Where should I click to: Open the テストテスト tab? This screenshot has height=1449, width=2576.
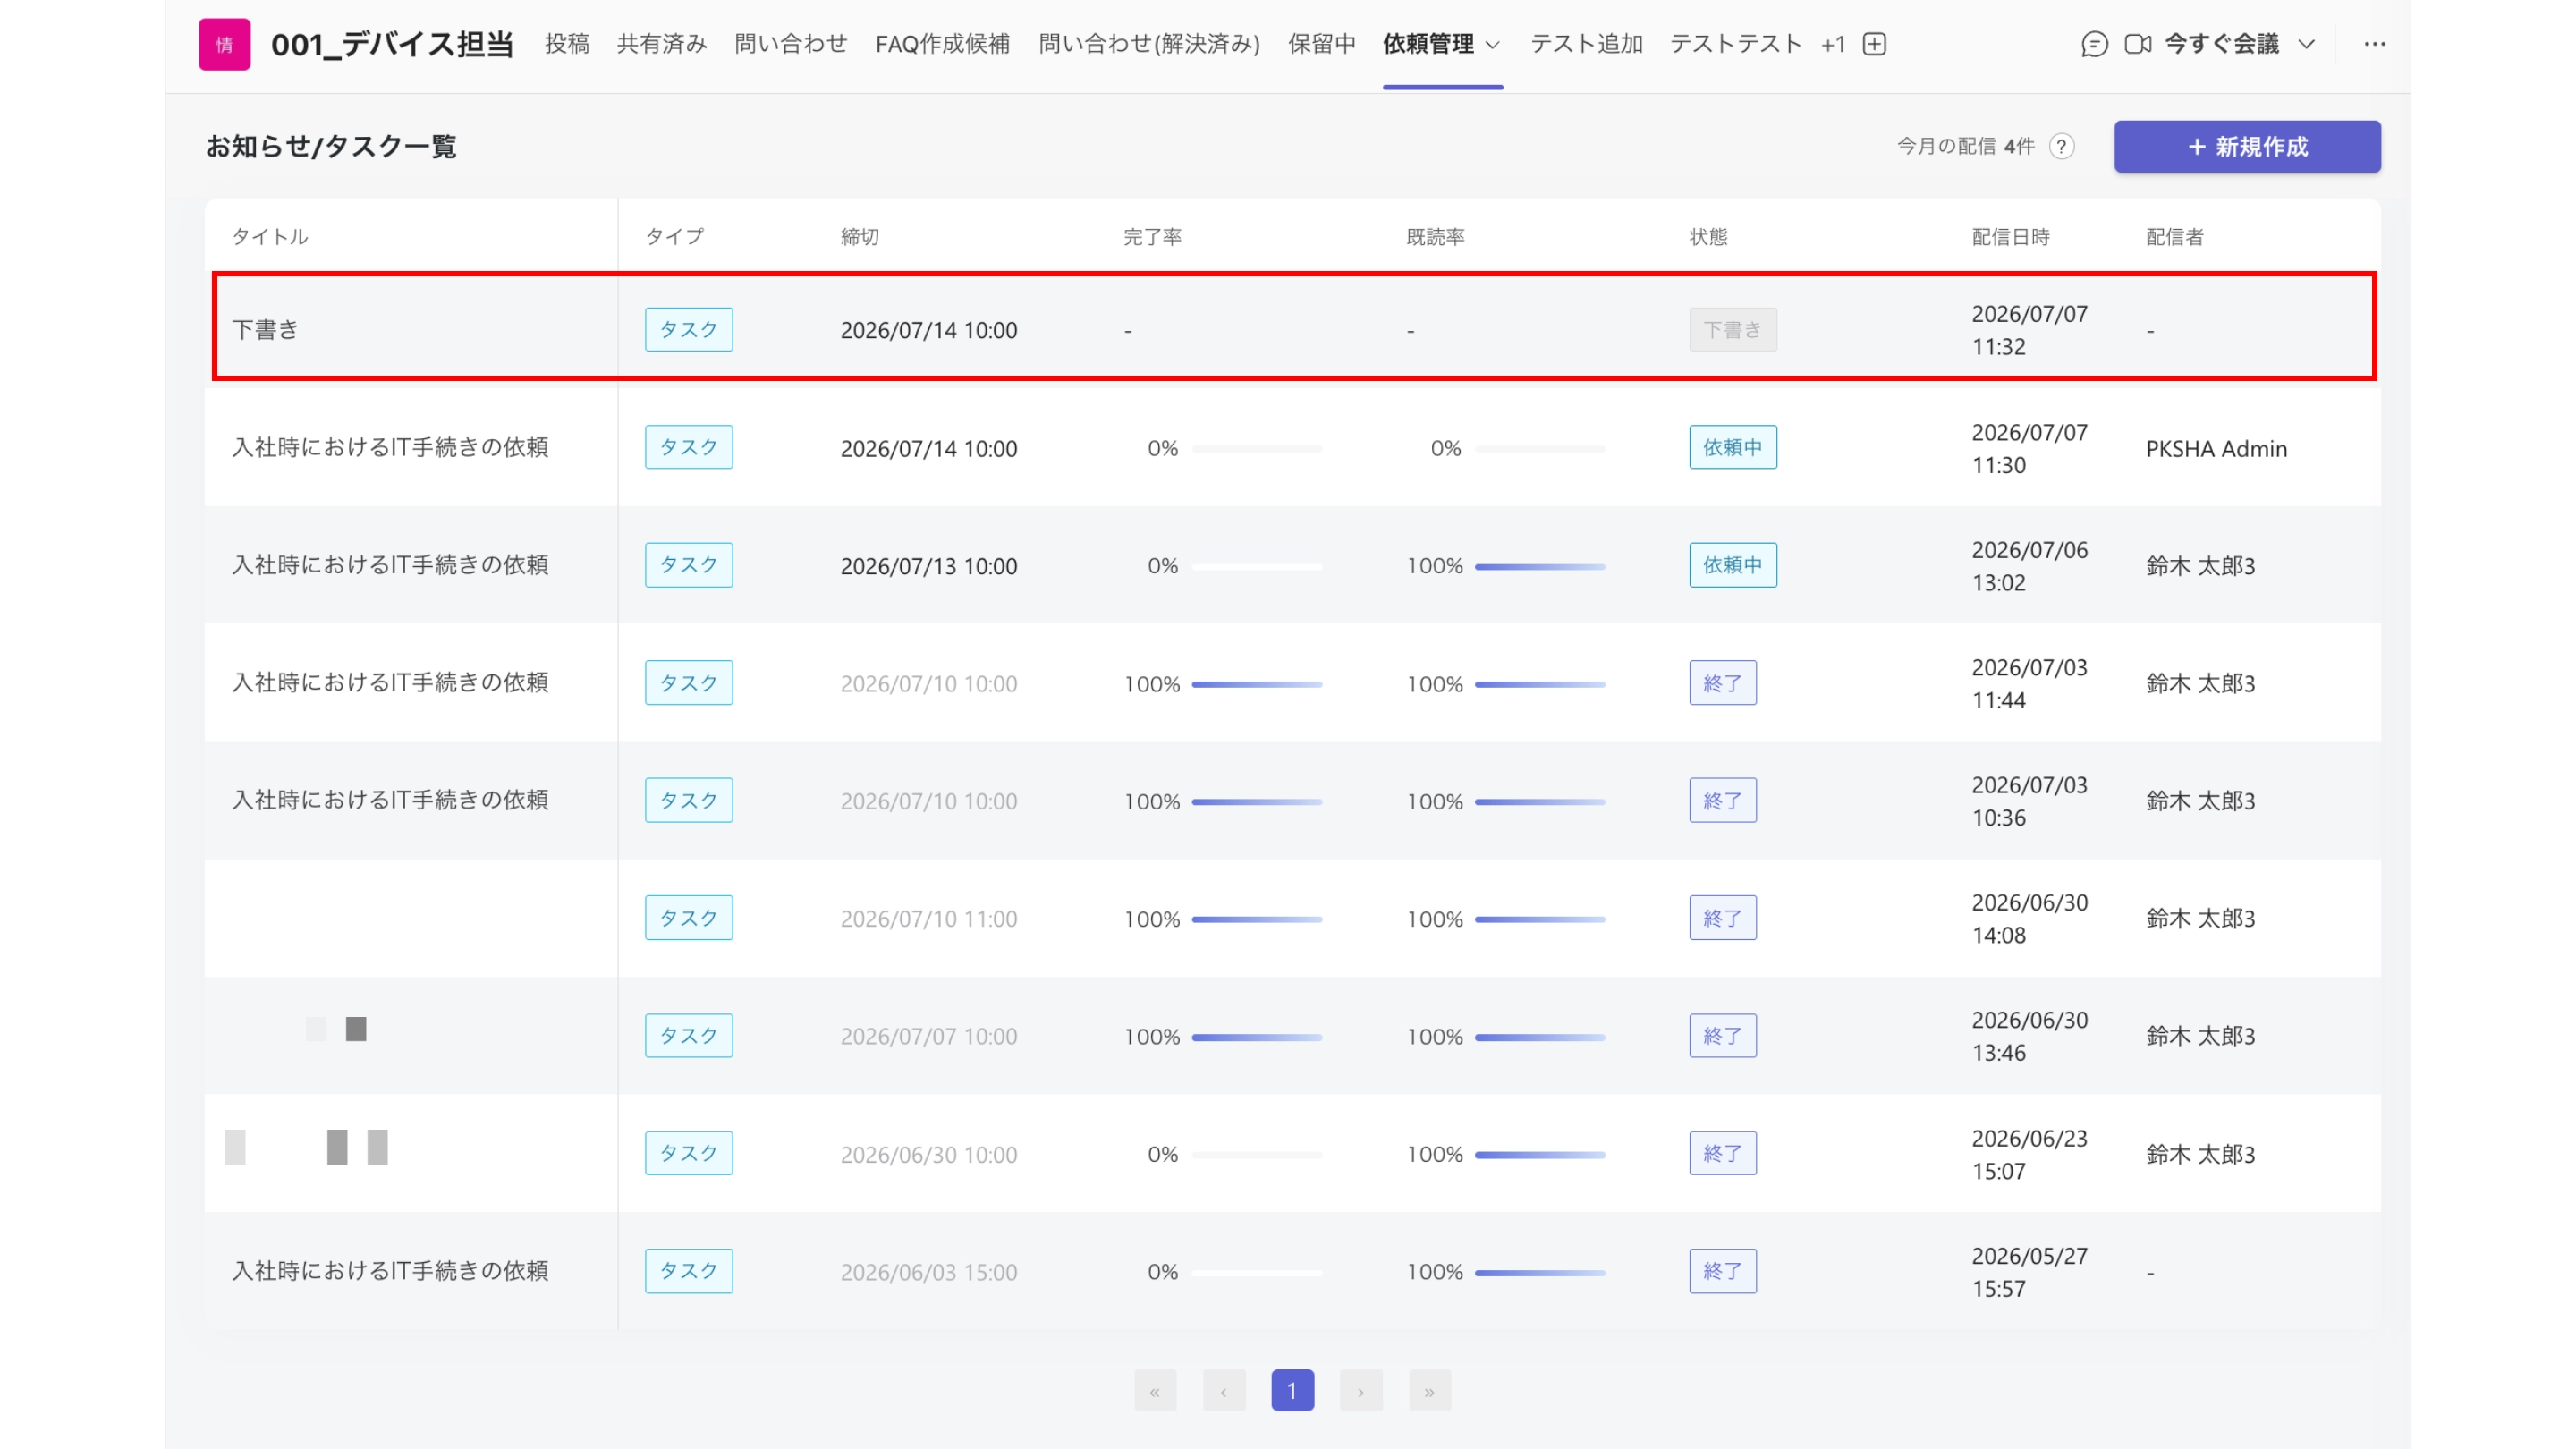1736,44
